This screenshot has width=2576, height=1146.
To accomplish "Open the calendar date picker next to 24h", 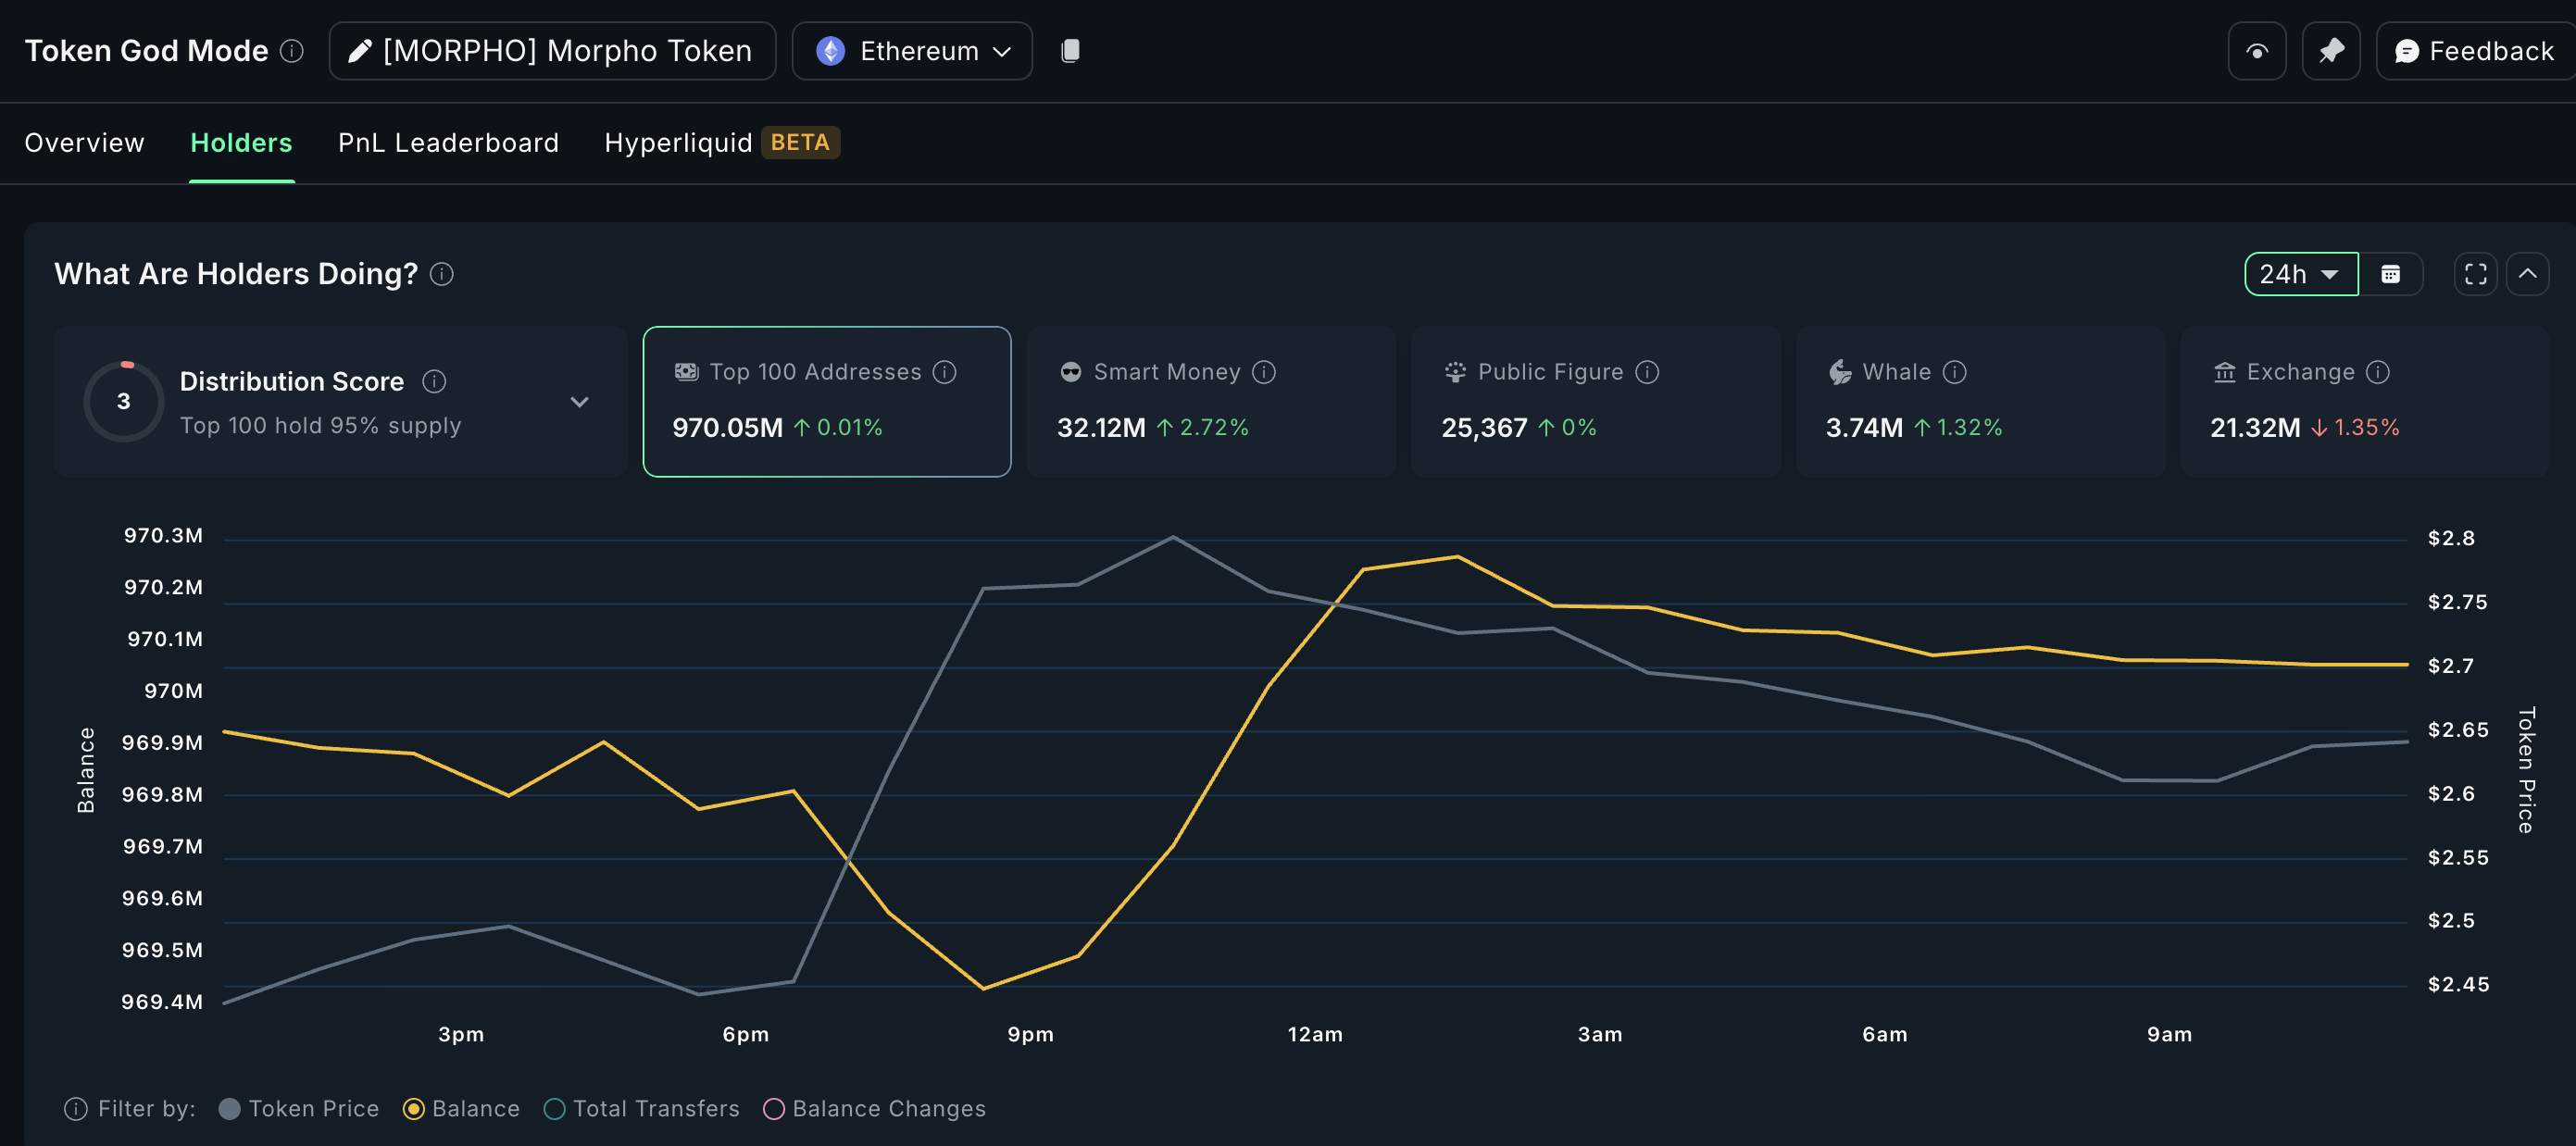I will click(2392, 273).
